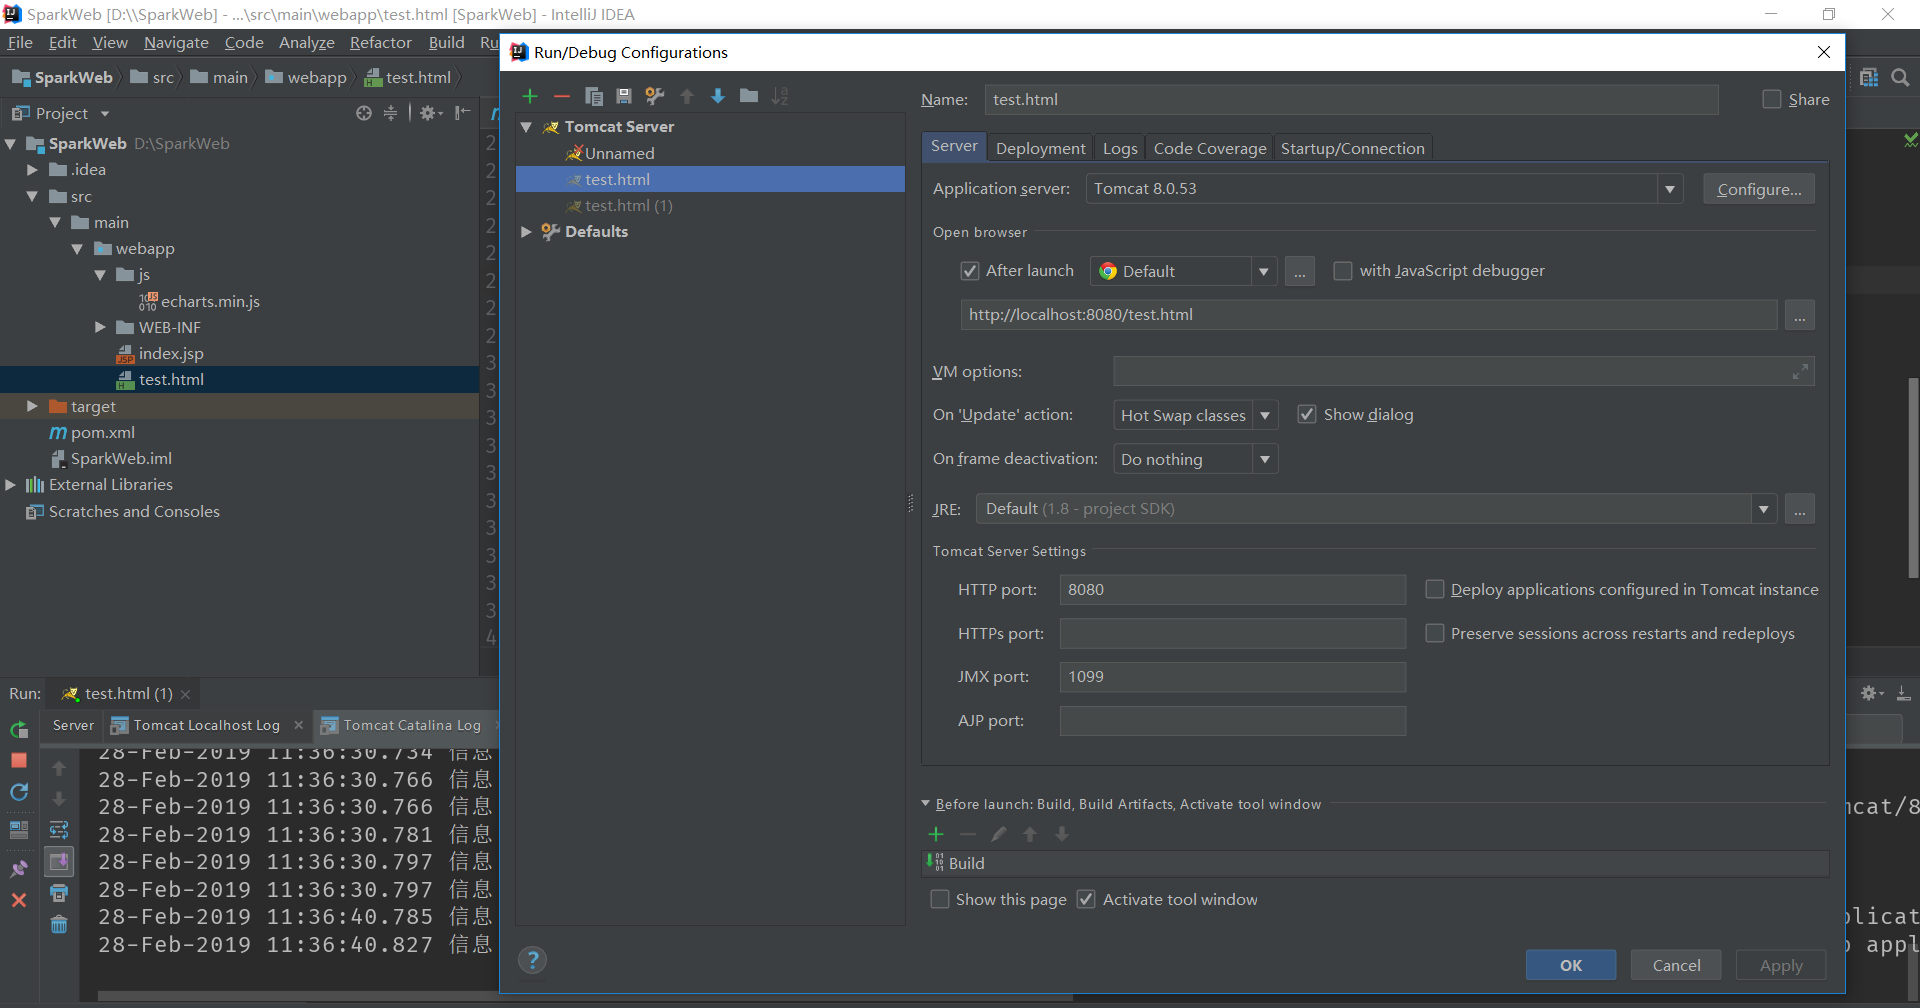Screen dimensions: 1920x1008
Task: Expand Defaults tree node
Action: (x=526, y=232)
